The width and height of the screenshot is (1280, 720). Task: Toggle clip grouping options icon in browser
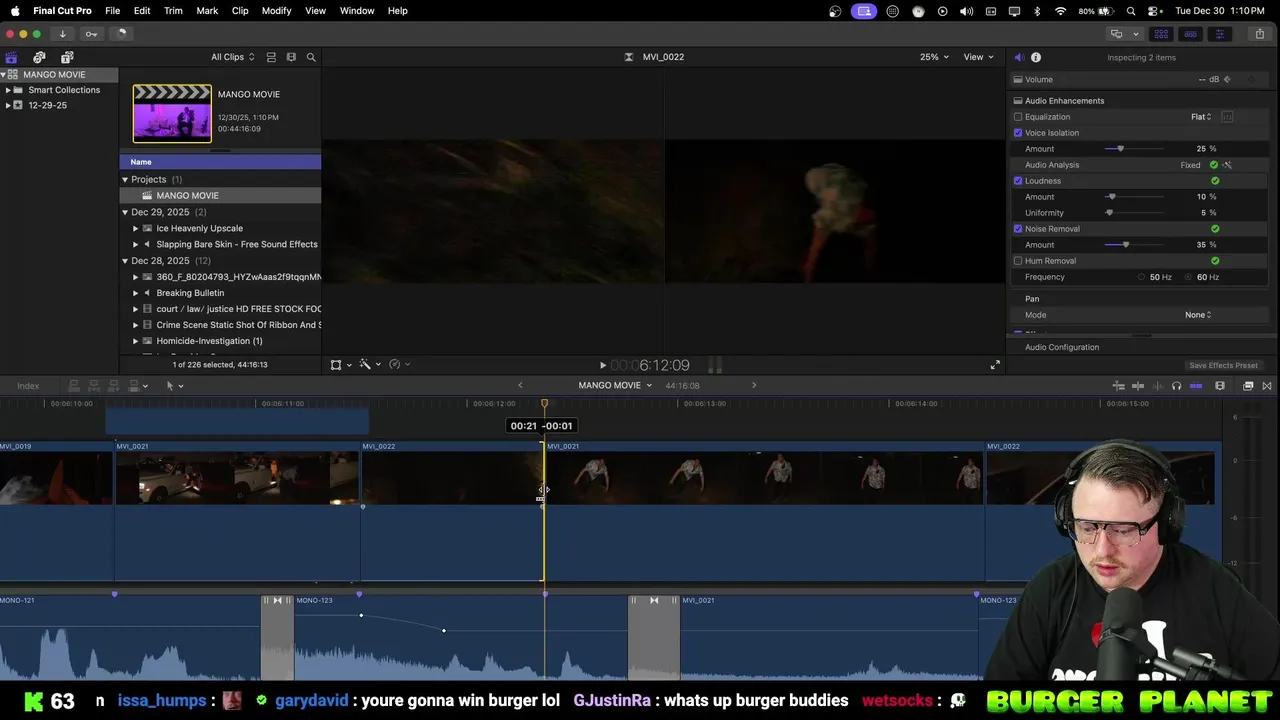271,57
